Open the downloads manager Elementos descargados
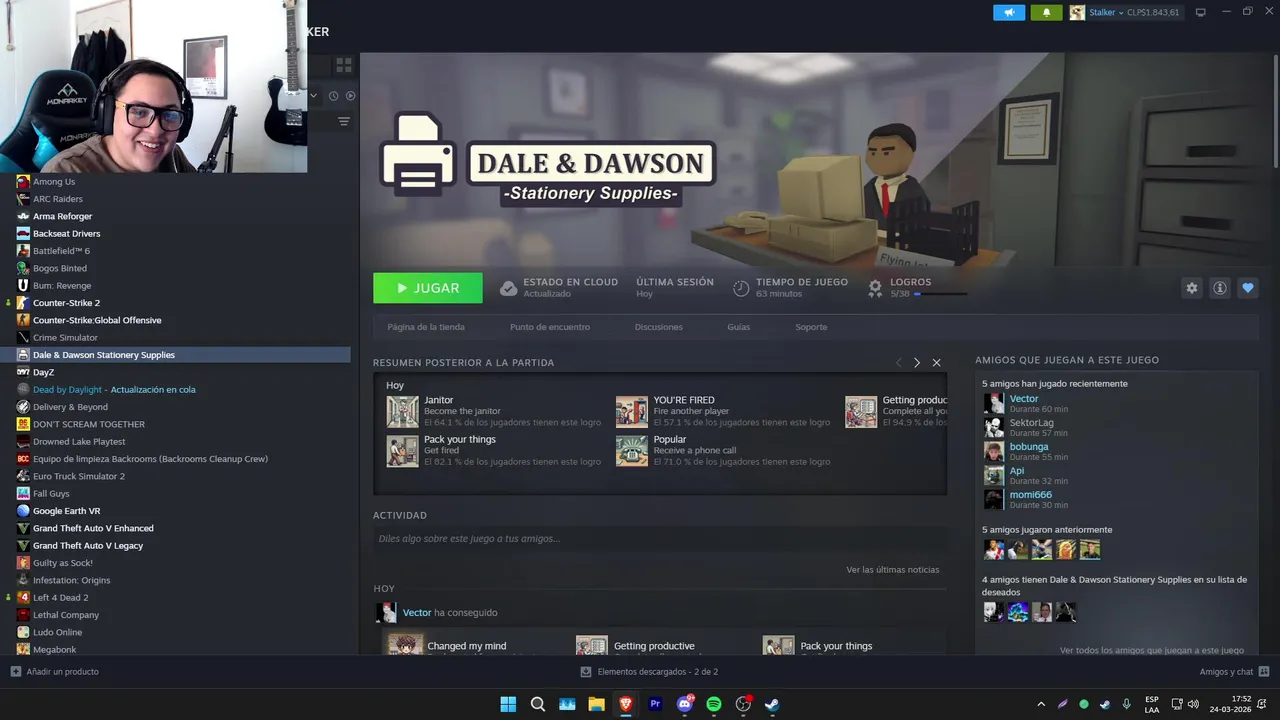The width and height of the screenshot is (1280, 720). click(x=649, y=672)
